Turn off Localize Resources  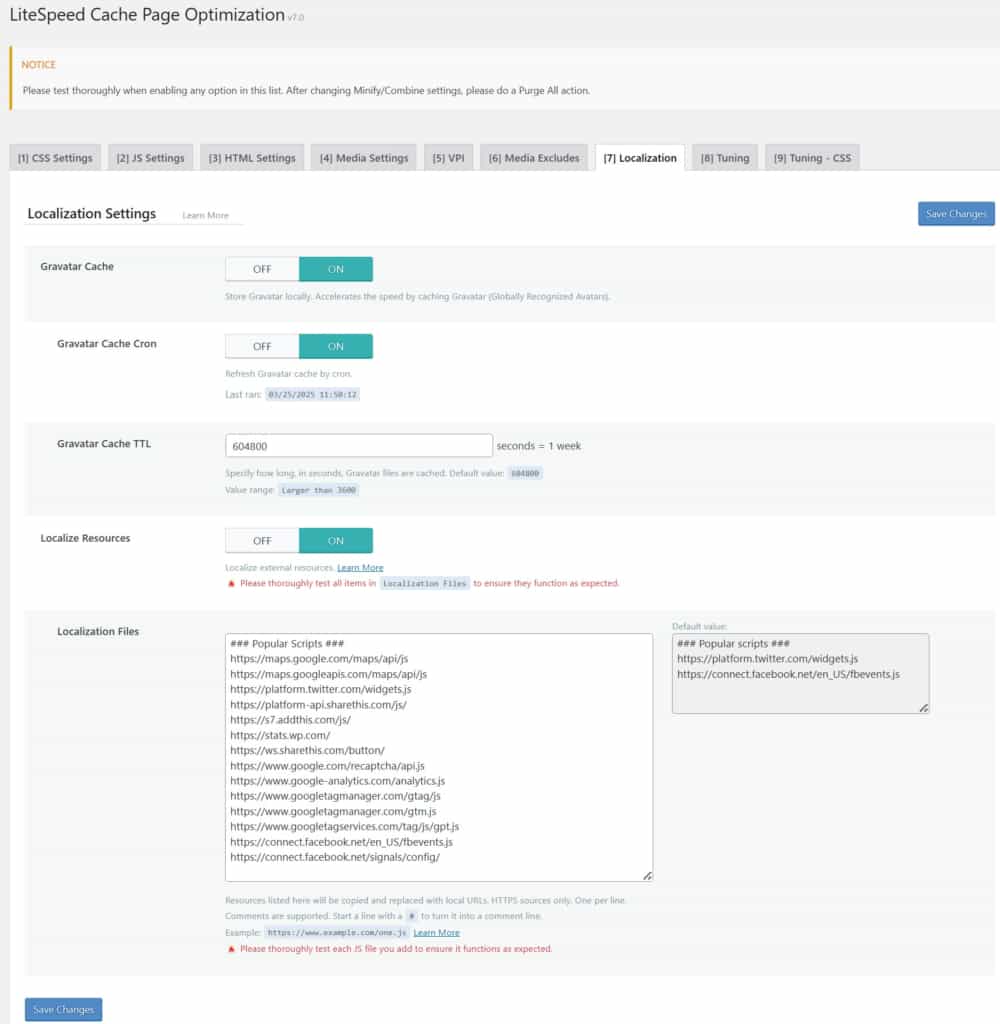261,540
